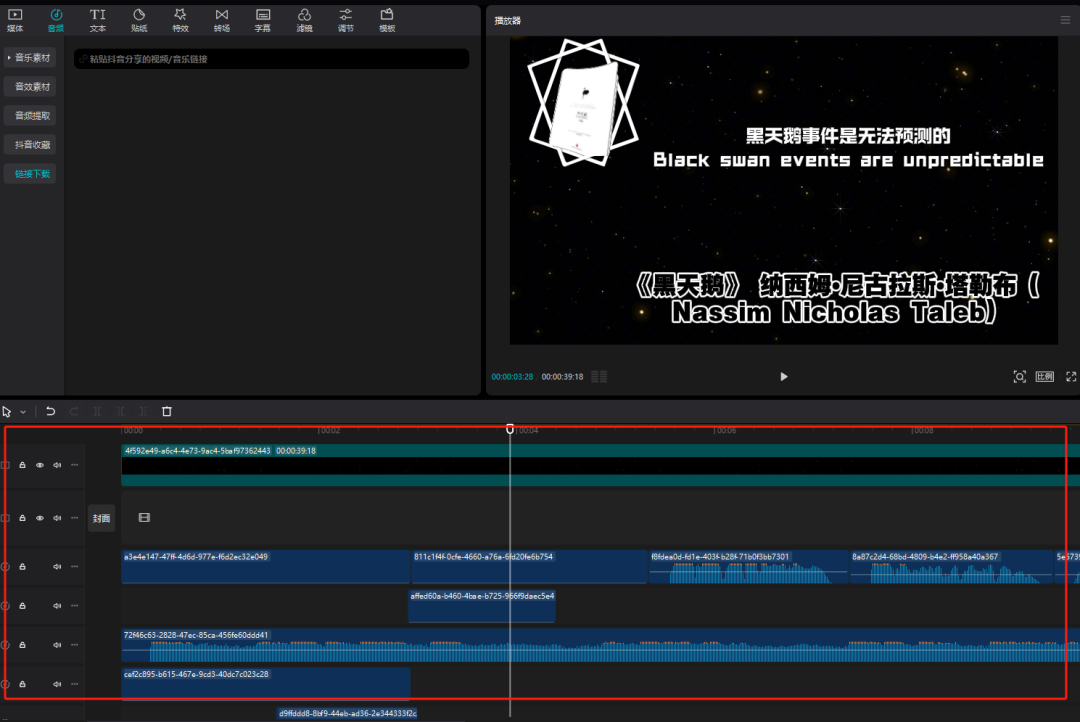Click the fullscreen icon in the player
The height and width of the screenshot is (722, 1080).
[1071, 377]
